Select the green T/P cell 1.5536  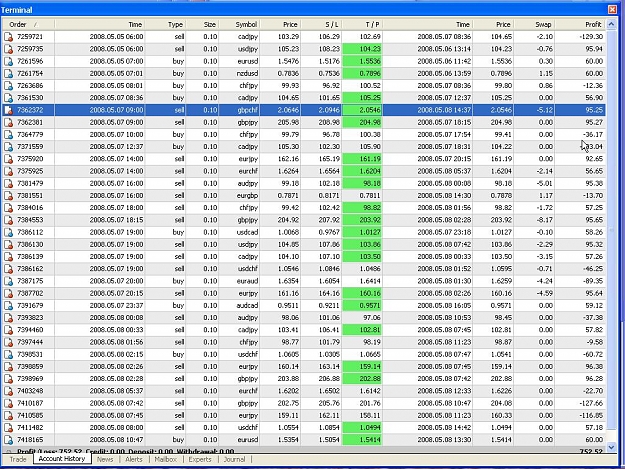pos(362,61)
